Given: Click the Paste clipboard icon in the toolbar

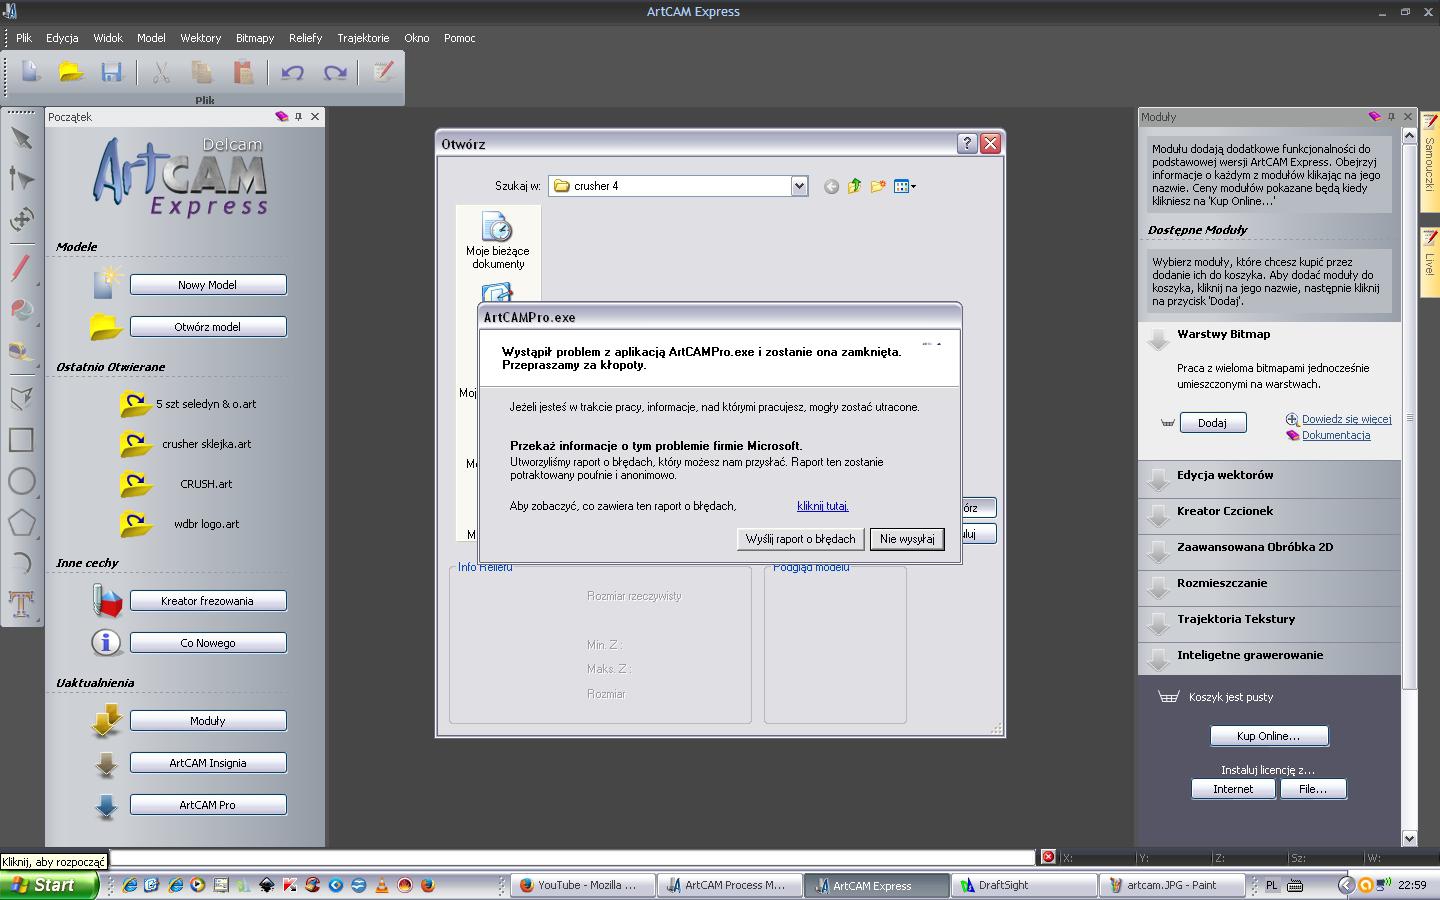Looking at the screenshot, I should click(x=243, y=71).
